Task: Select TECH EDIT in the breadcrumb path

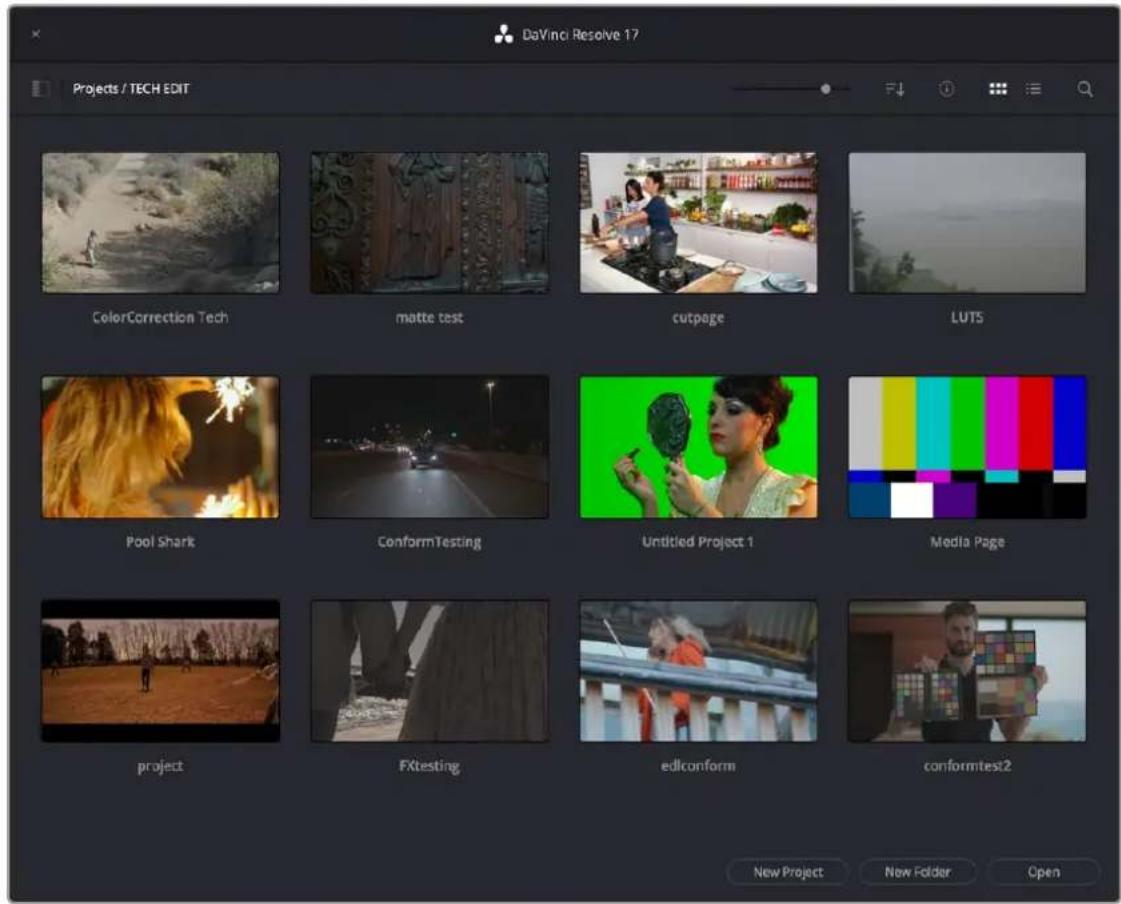Action: pyautogui.click(x=159, y=89)
